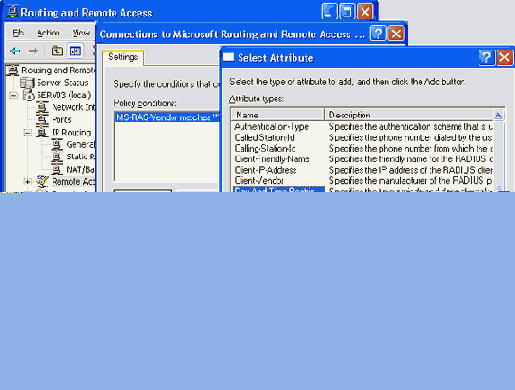The height and width of the screenshot is (390, 515).
Task: Open the View menu
Action: pyautogui.click(x=81, y=32)
